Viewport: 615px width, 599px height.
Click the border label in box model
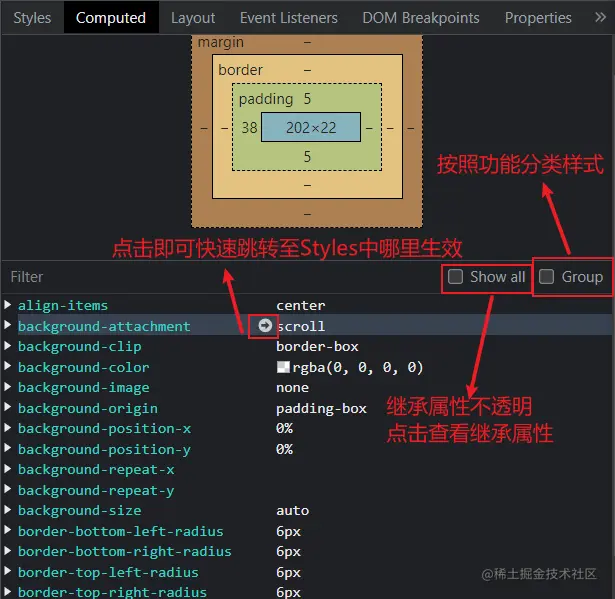pos(240,70)
